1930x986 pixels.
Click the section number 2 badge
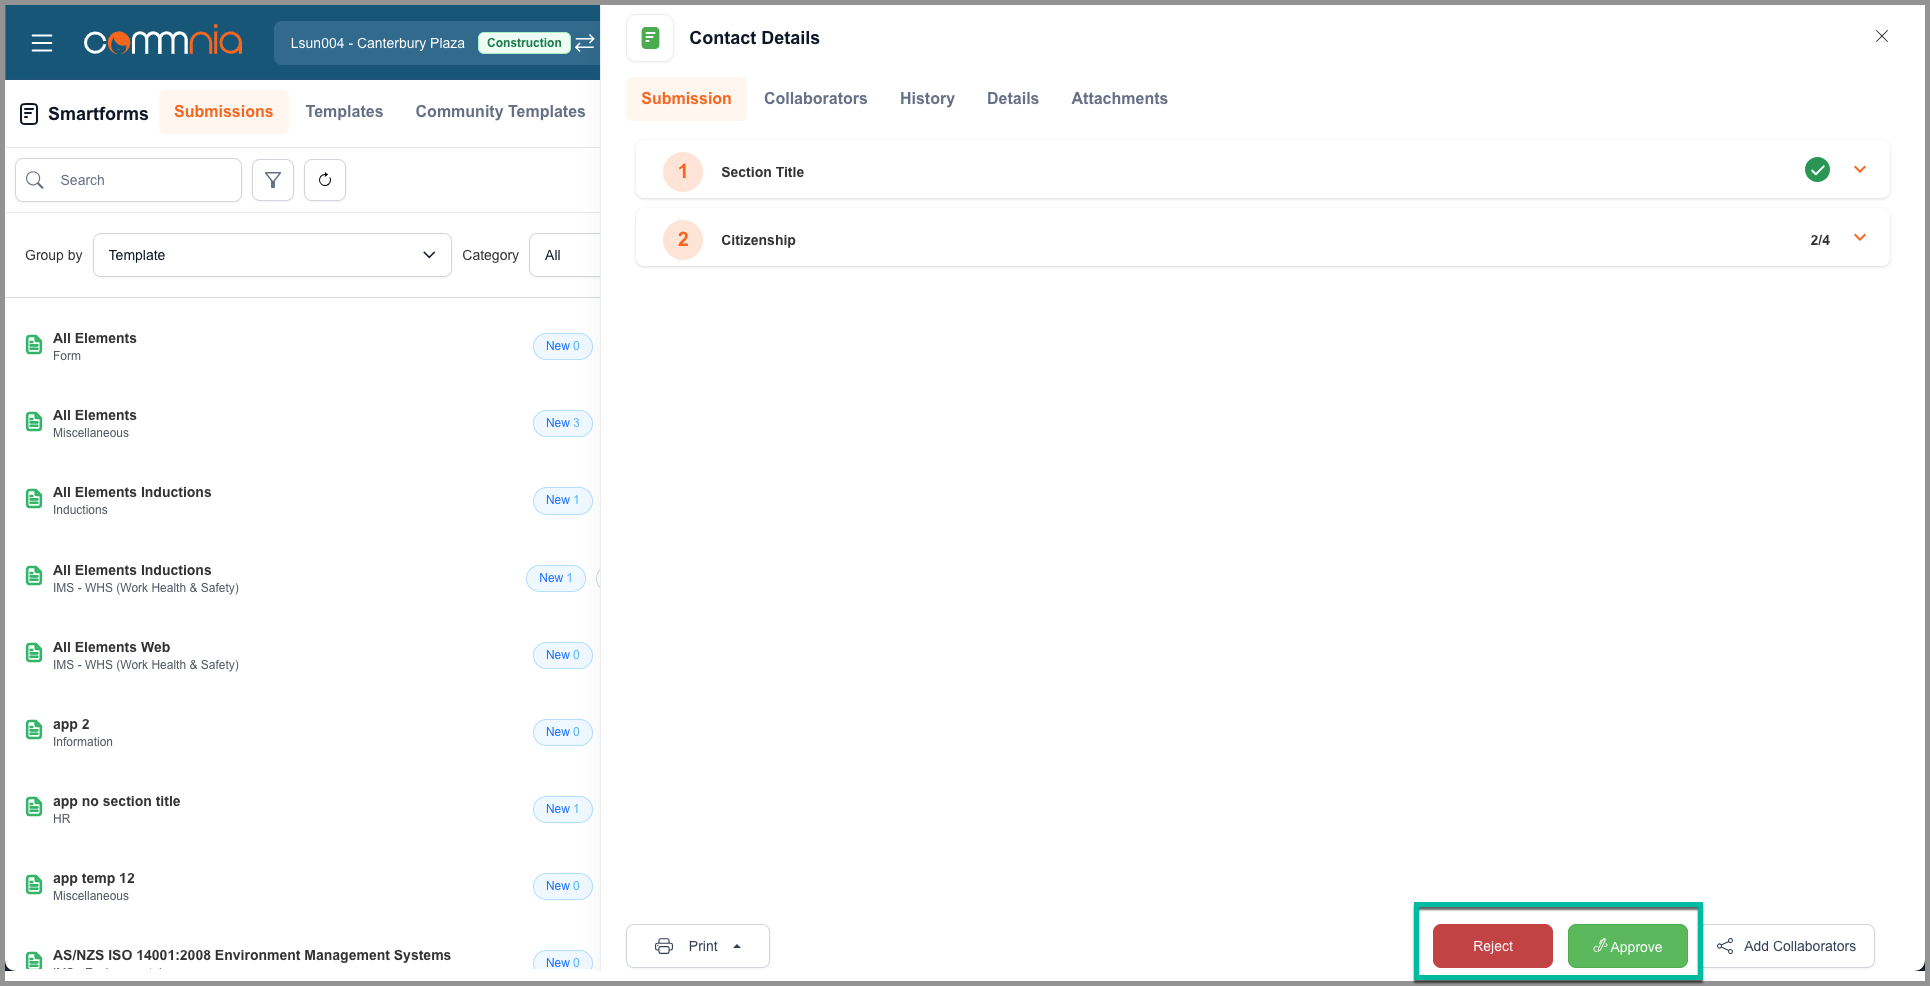point(683,239)
